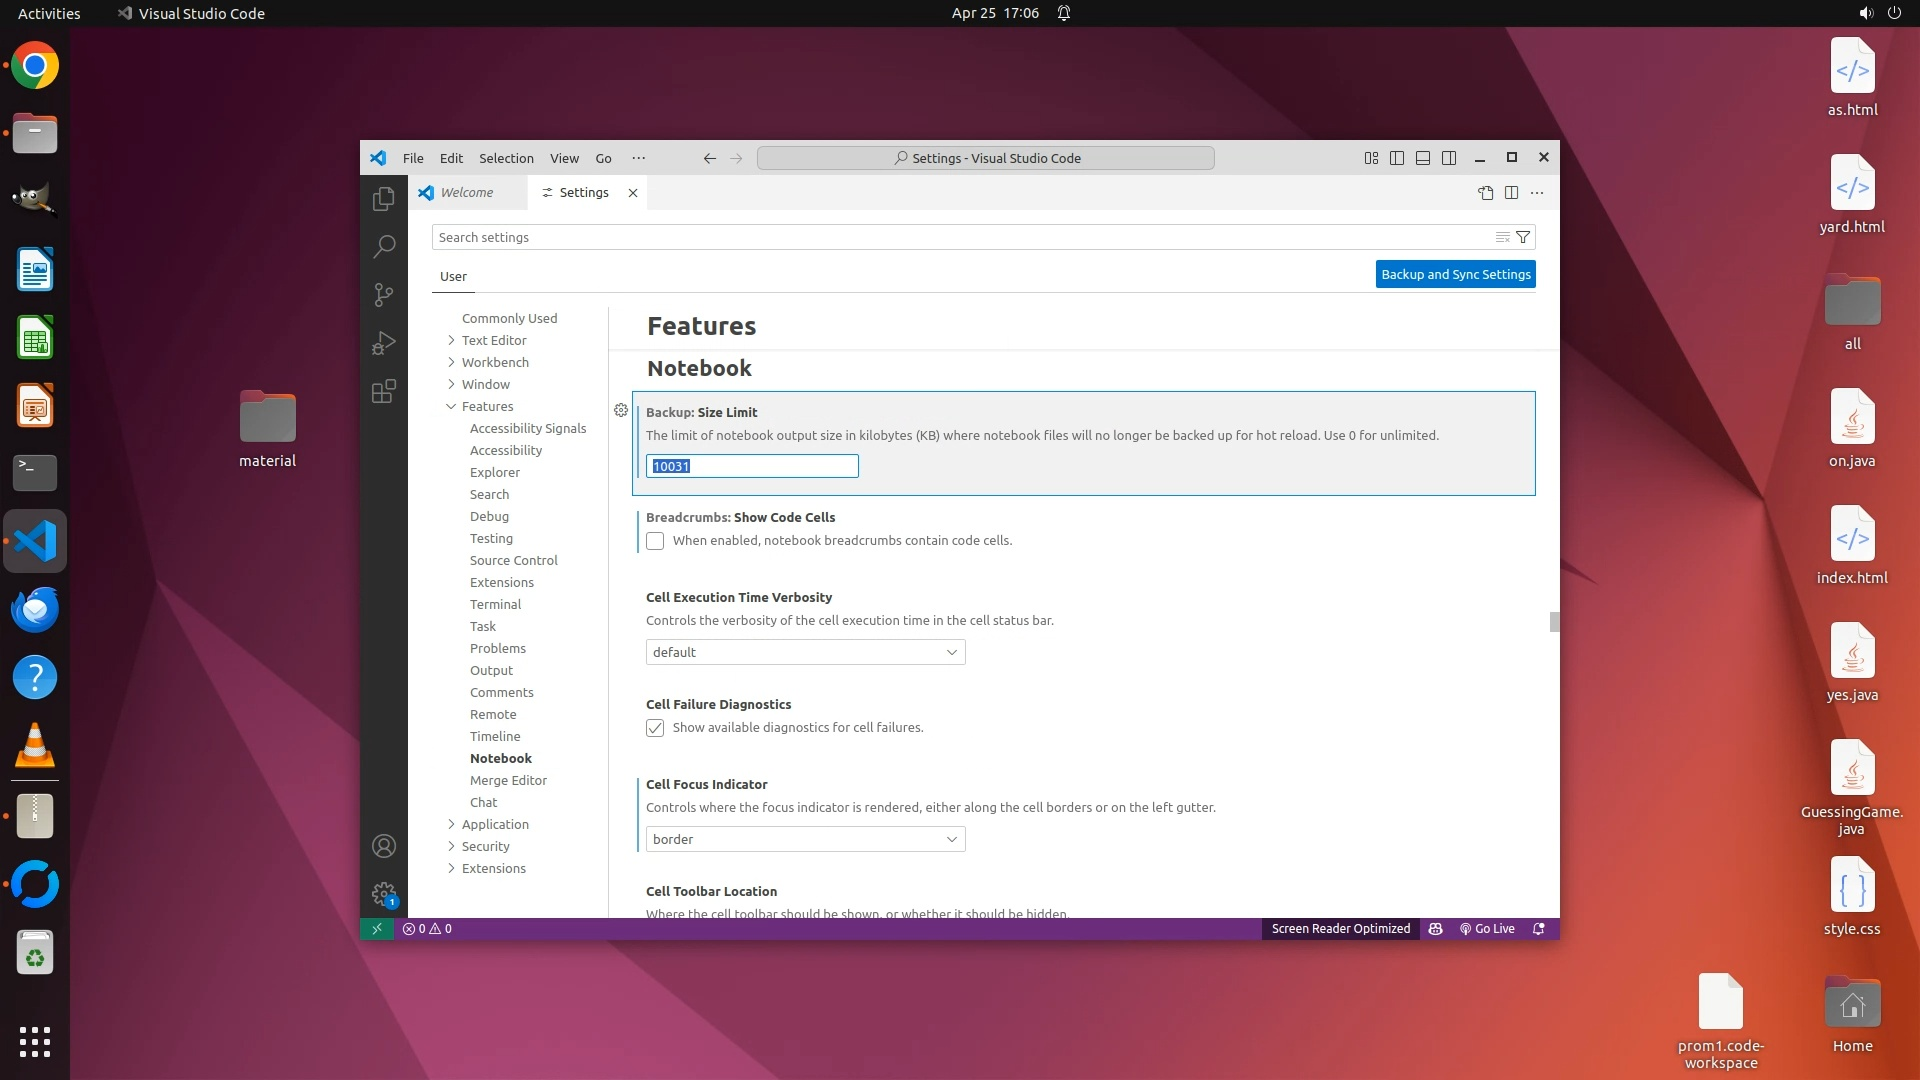Open the Extensions view icon
Screen dimensions: 1920x1080
[x=383, y=391]
